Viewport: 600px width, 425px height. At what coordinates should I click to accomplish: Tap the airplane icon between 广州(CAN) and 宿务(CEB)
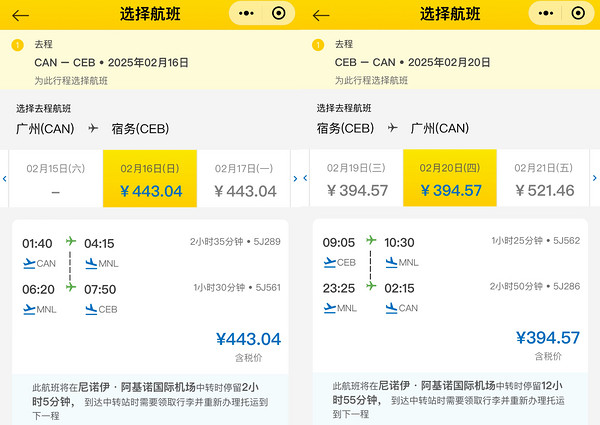coord(93,128)
